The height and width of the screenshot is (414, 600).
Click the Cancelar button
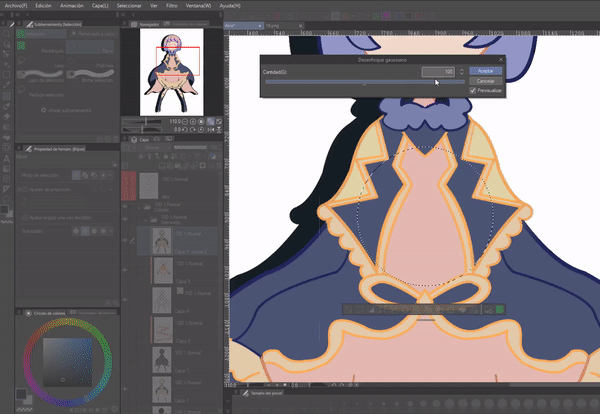[486, 81]
